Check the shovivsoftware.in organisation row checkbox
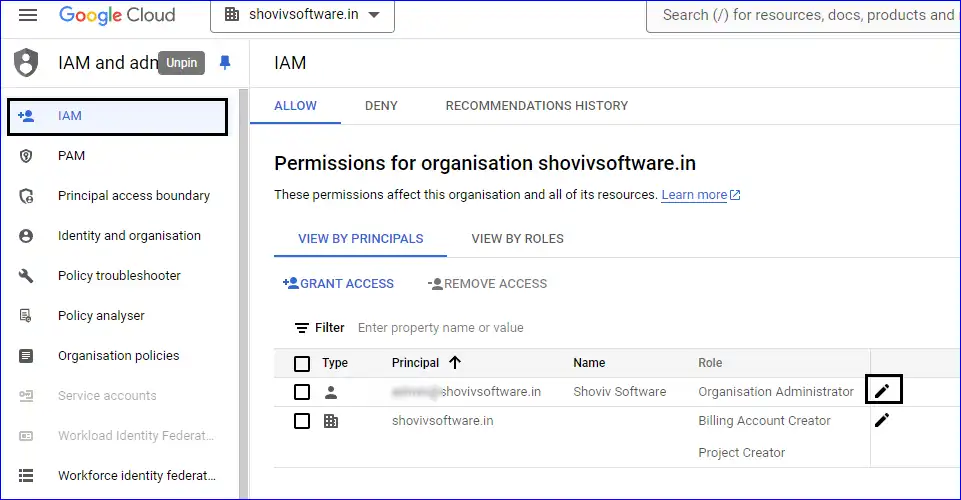Screen dimensions: 961x500 [x=302, y=421]
